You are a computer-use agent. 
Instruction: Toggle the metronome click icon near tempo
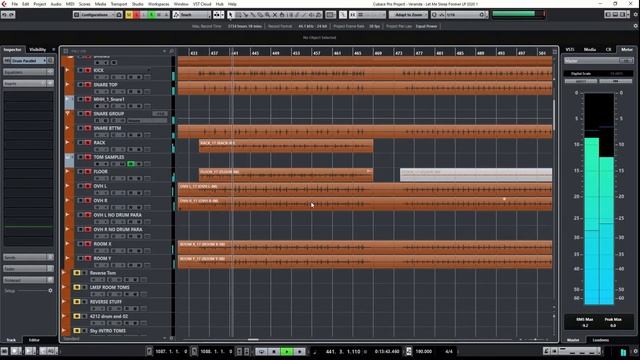pyautogui.click(x=409, y=351)
